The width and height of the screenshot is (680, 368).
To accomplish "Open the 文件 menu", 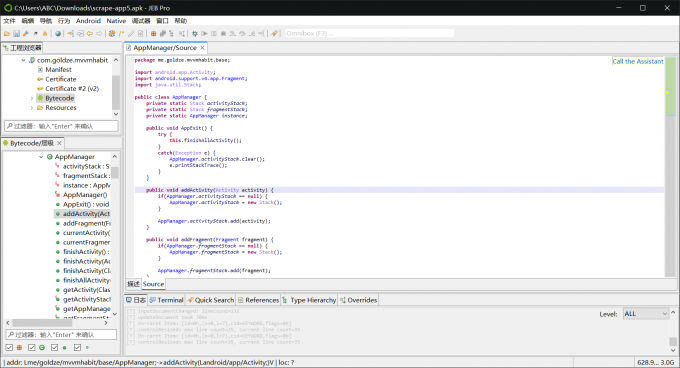I will click(9, 21).
